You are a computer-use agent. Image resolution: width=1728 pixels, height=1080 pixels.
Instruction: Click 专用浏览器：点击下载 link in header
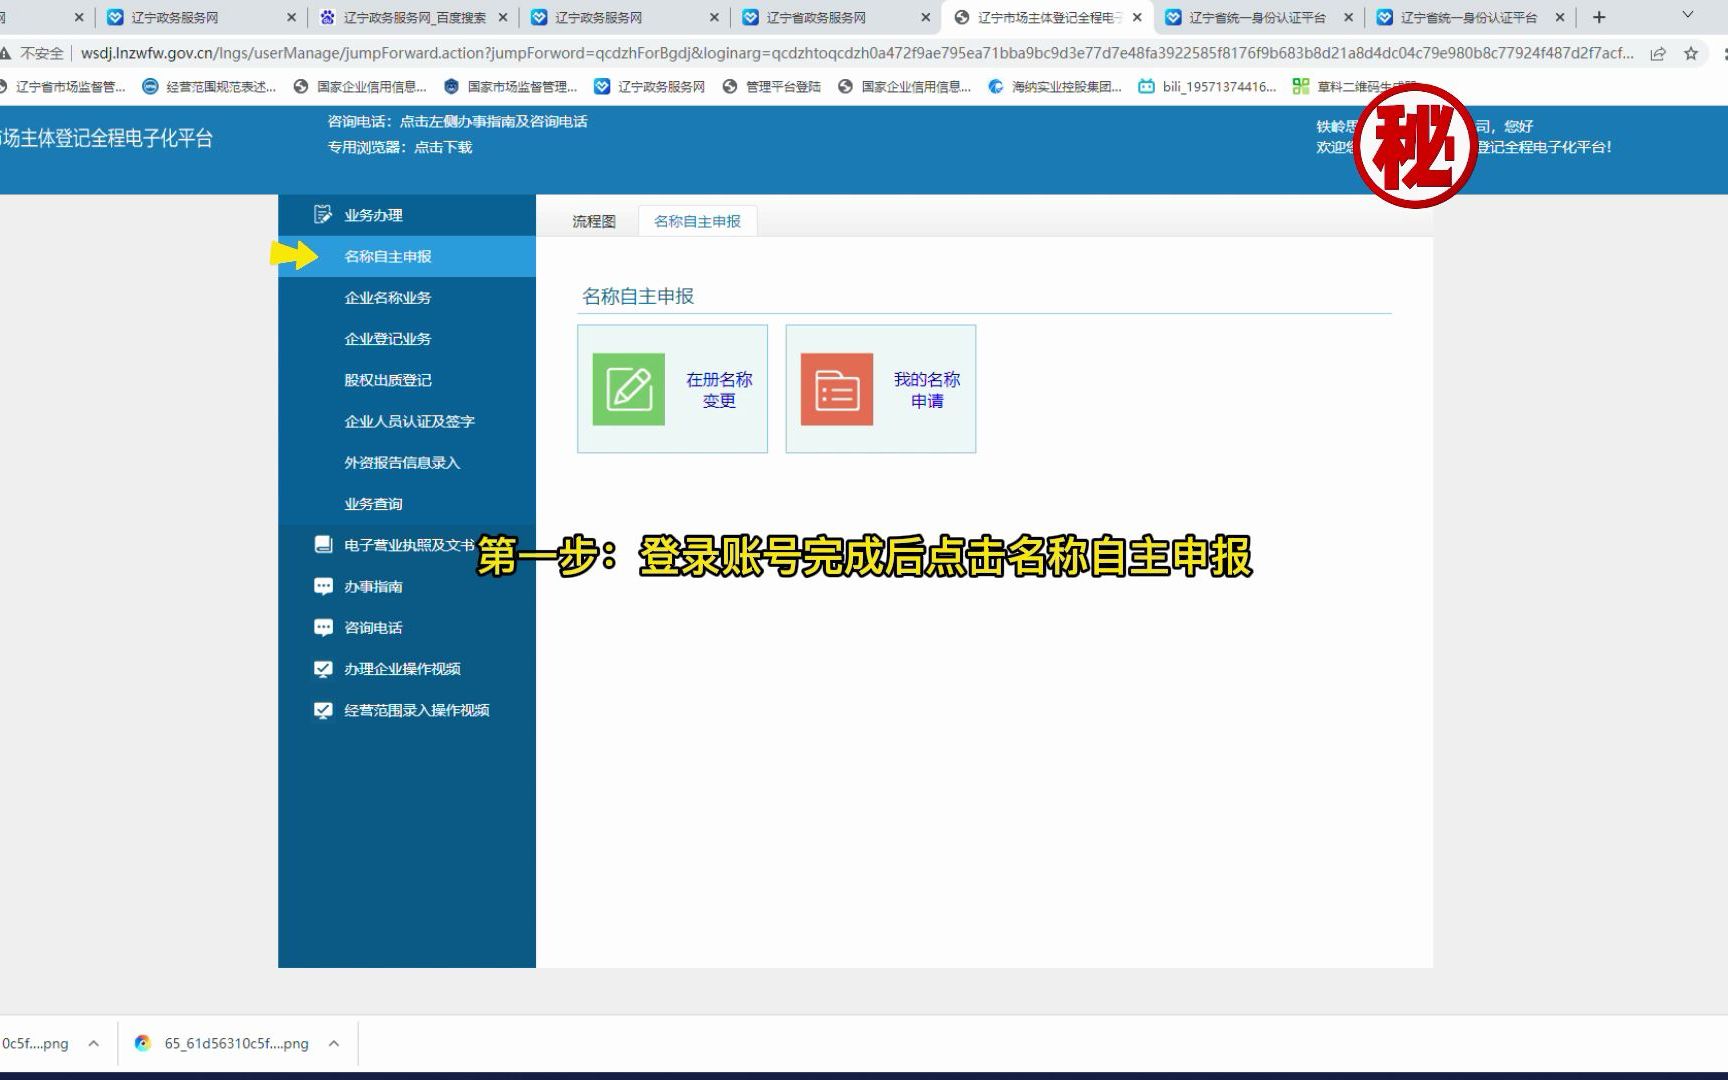pyautogui.click(x=400, y=147)
